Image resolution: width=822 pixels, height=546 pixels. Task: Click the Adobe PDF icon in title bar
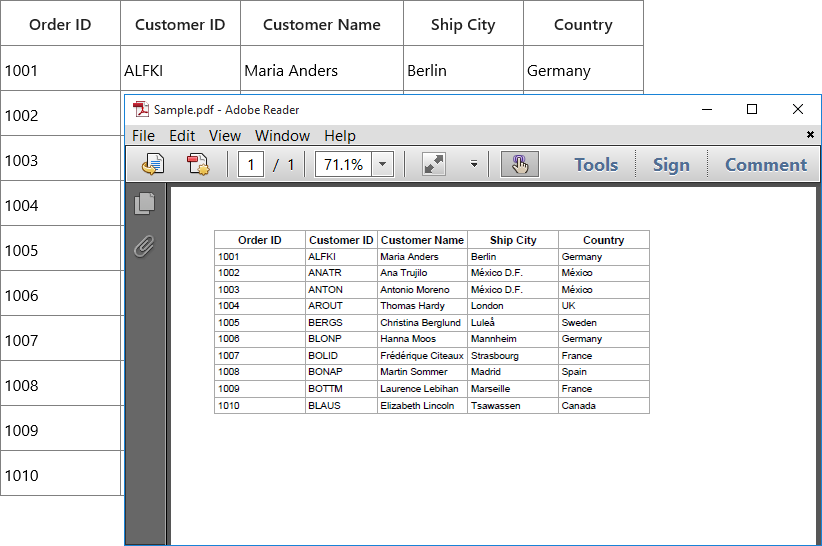click(140, 109)
